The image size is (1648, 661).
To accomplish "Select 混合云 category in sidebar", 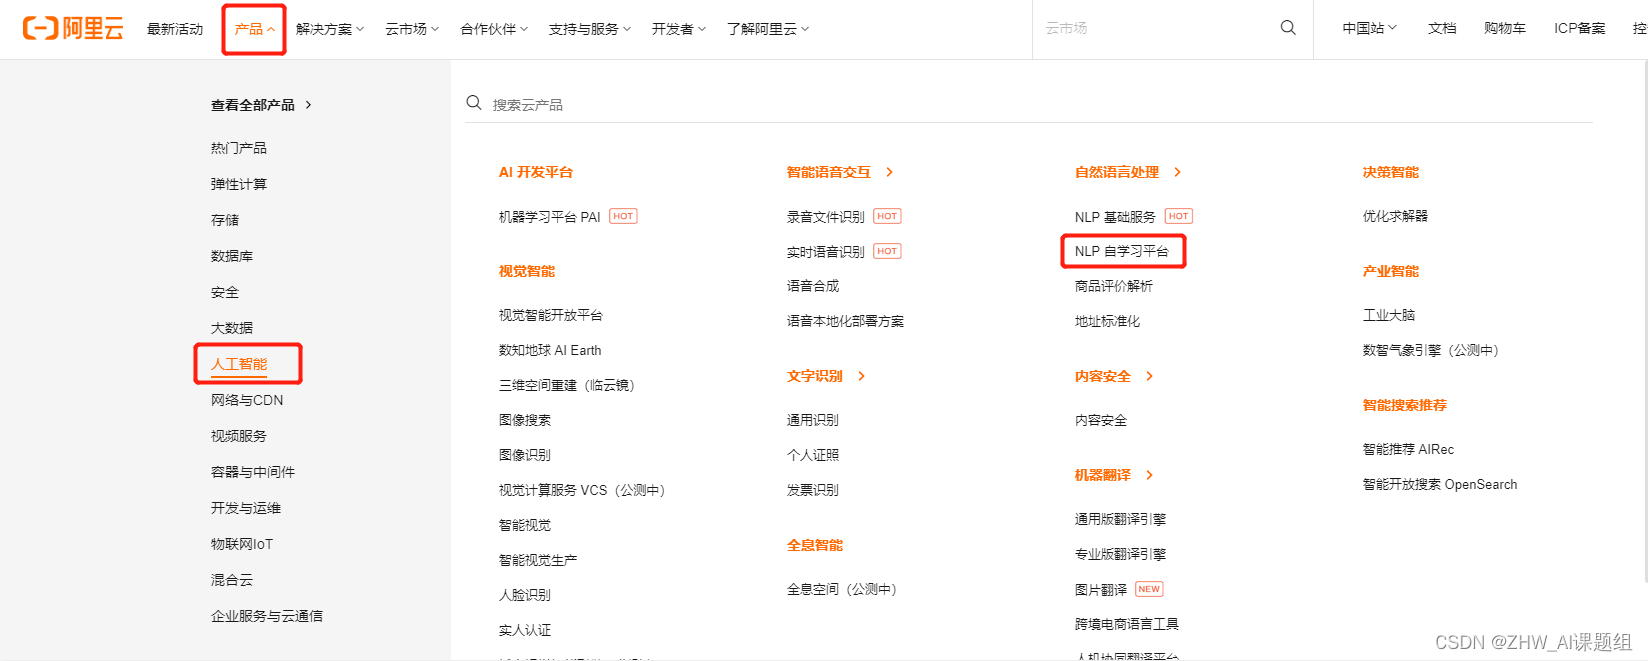I will (x=232, y=580).
